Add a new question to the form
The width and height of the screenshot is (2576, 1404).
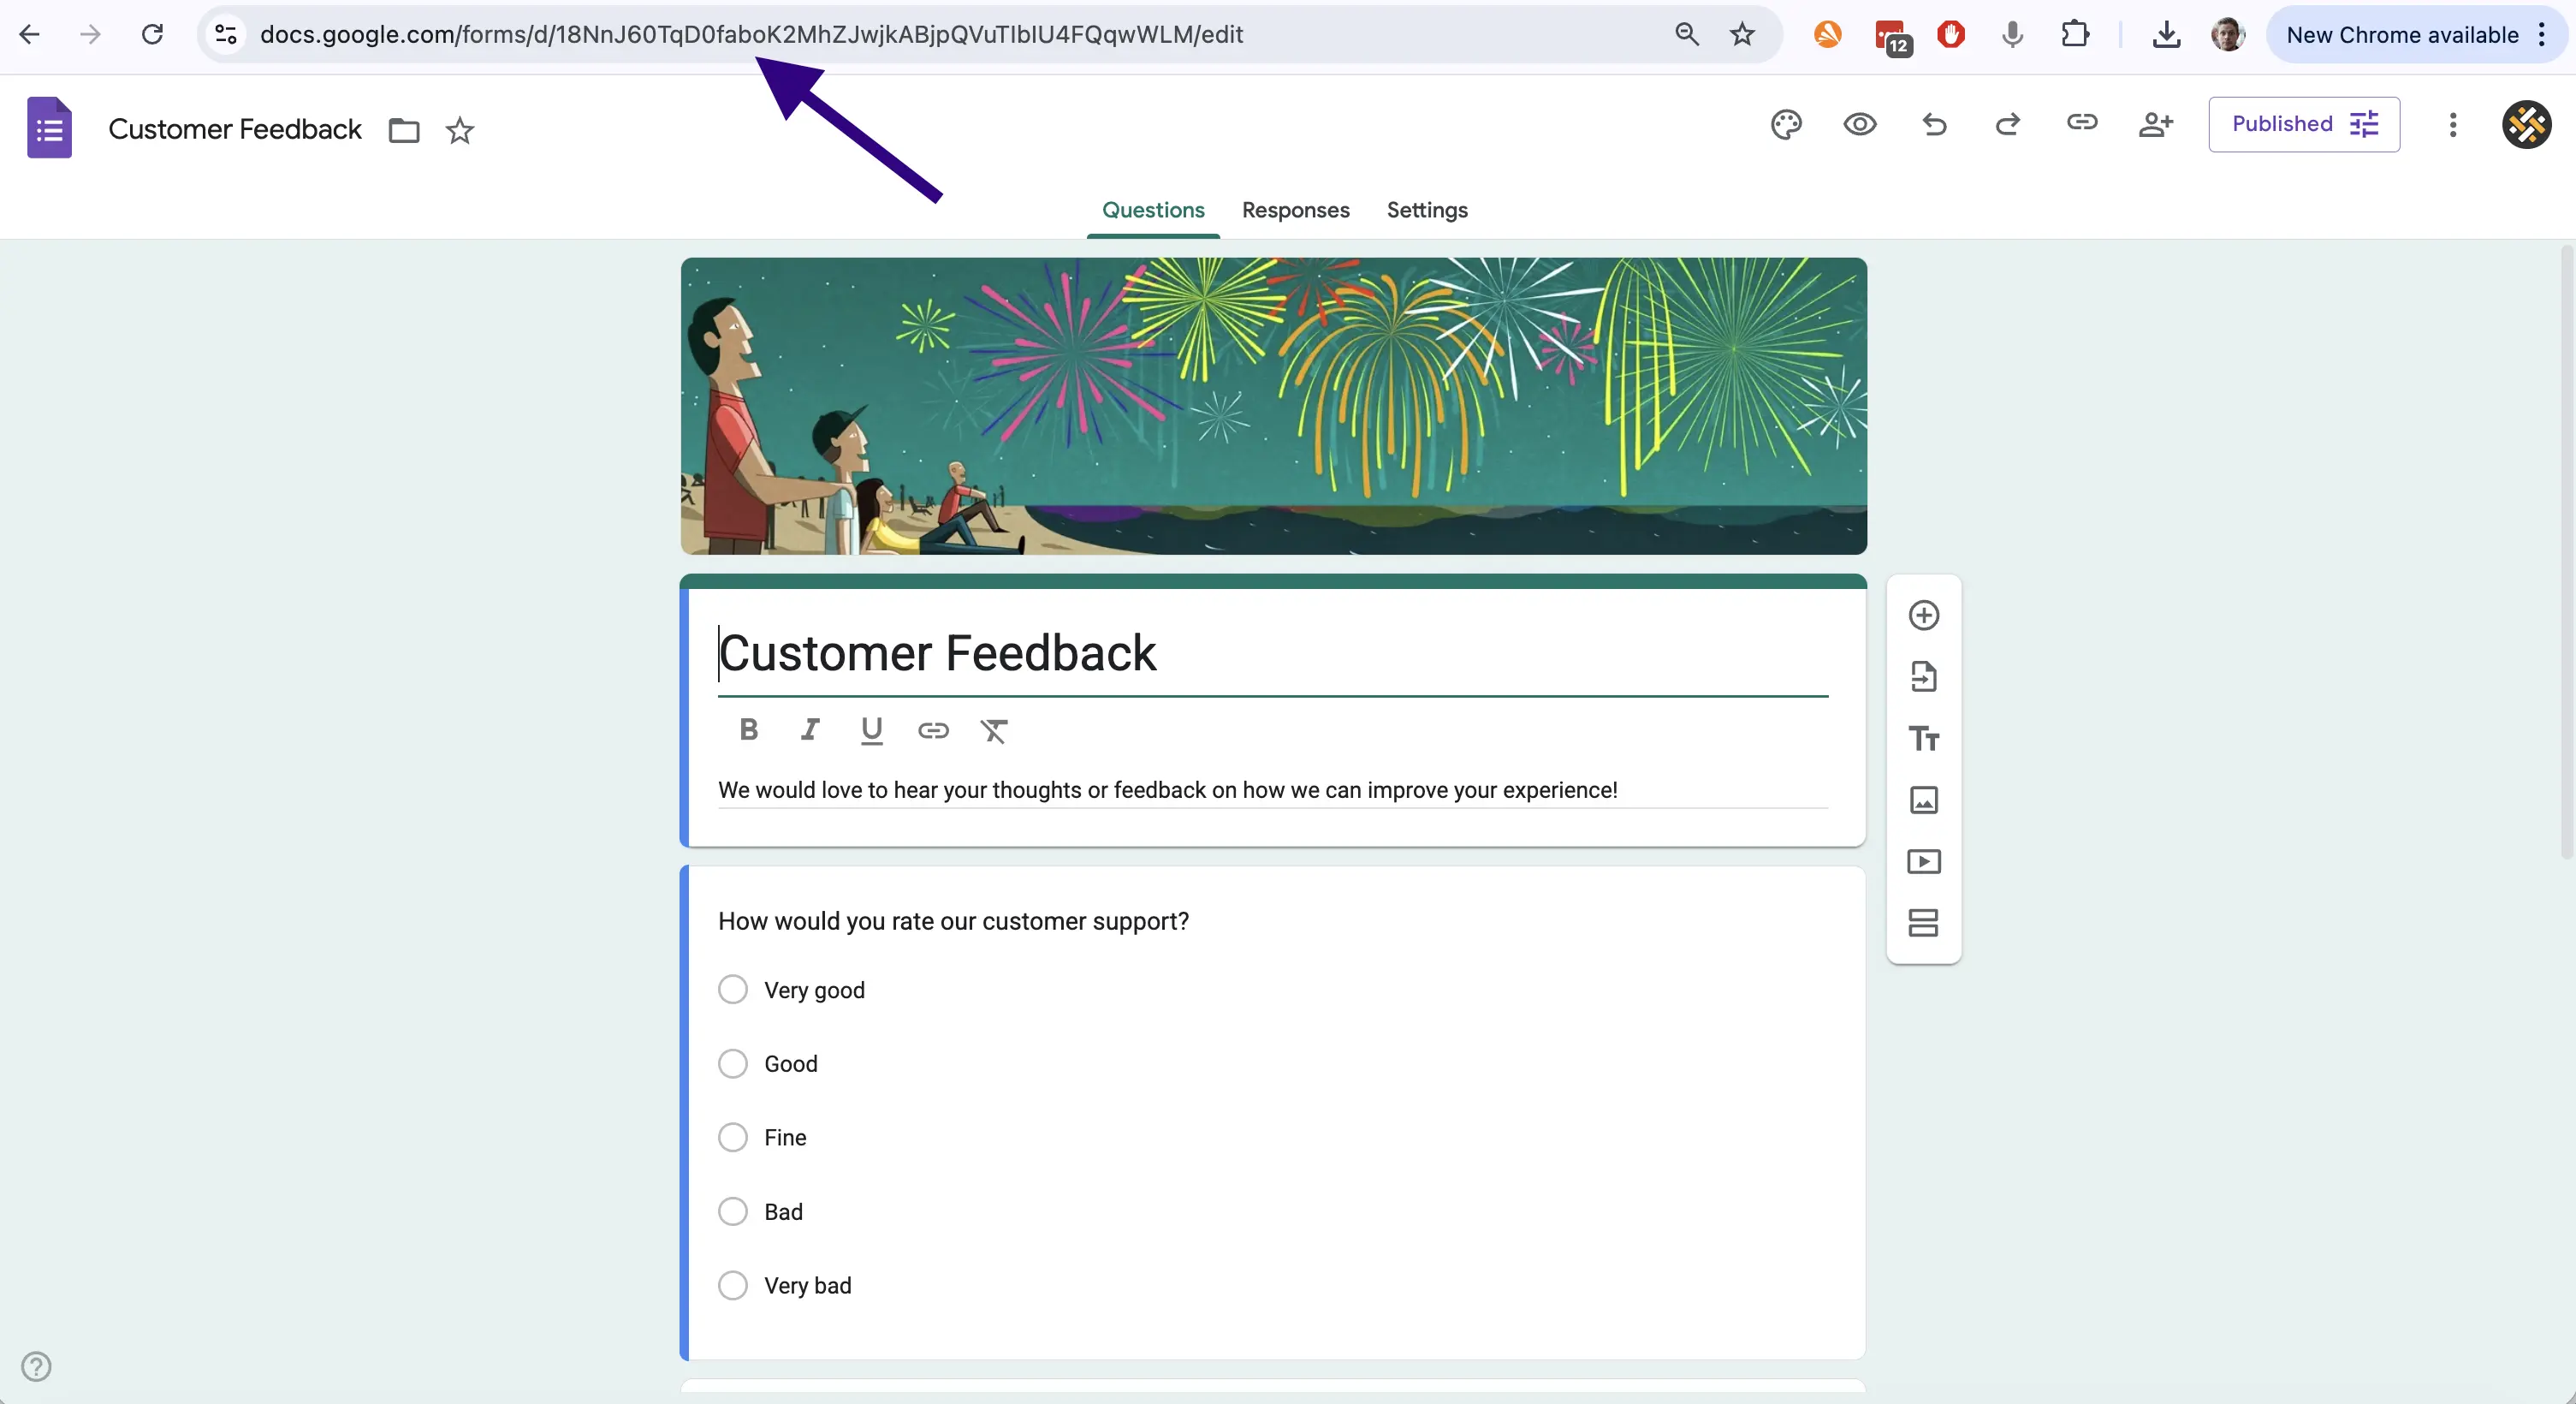tap(1922, 615)
